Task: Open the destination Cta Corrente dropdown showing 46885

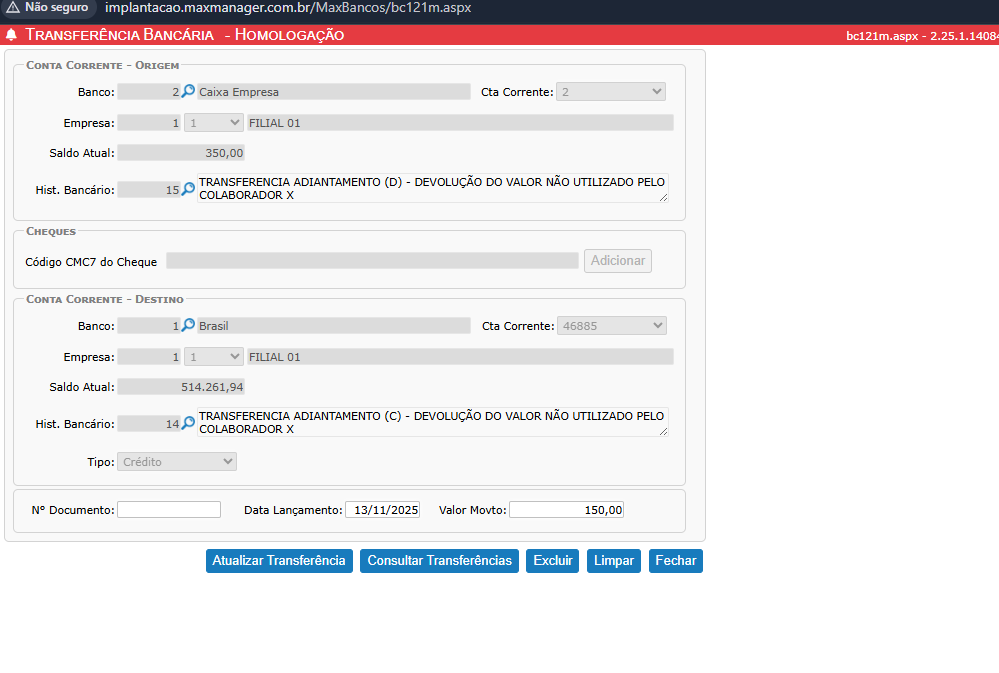Action: click(611, 326)
